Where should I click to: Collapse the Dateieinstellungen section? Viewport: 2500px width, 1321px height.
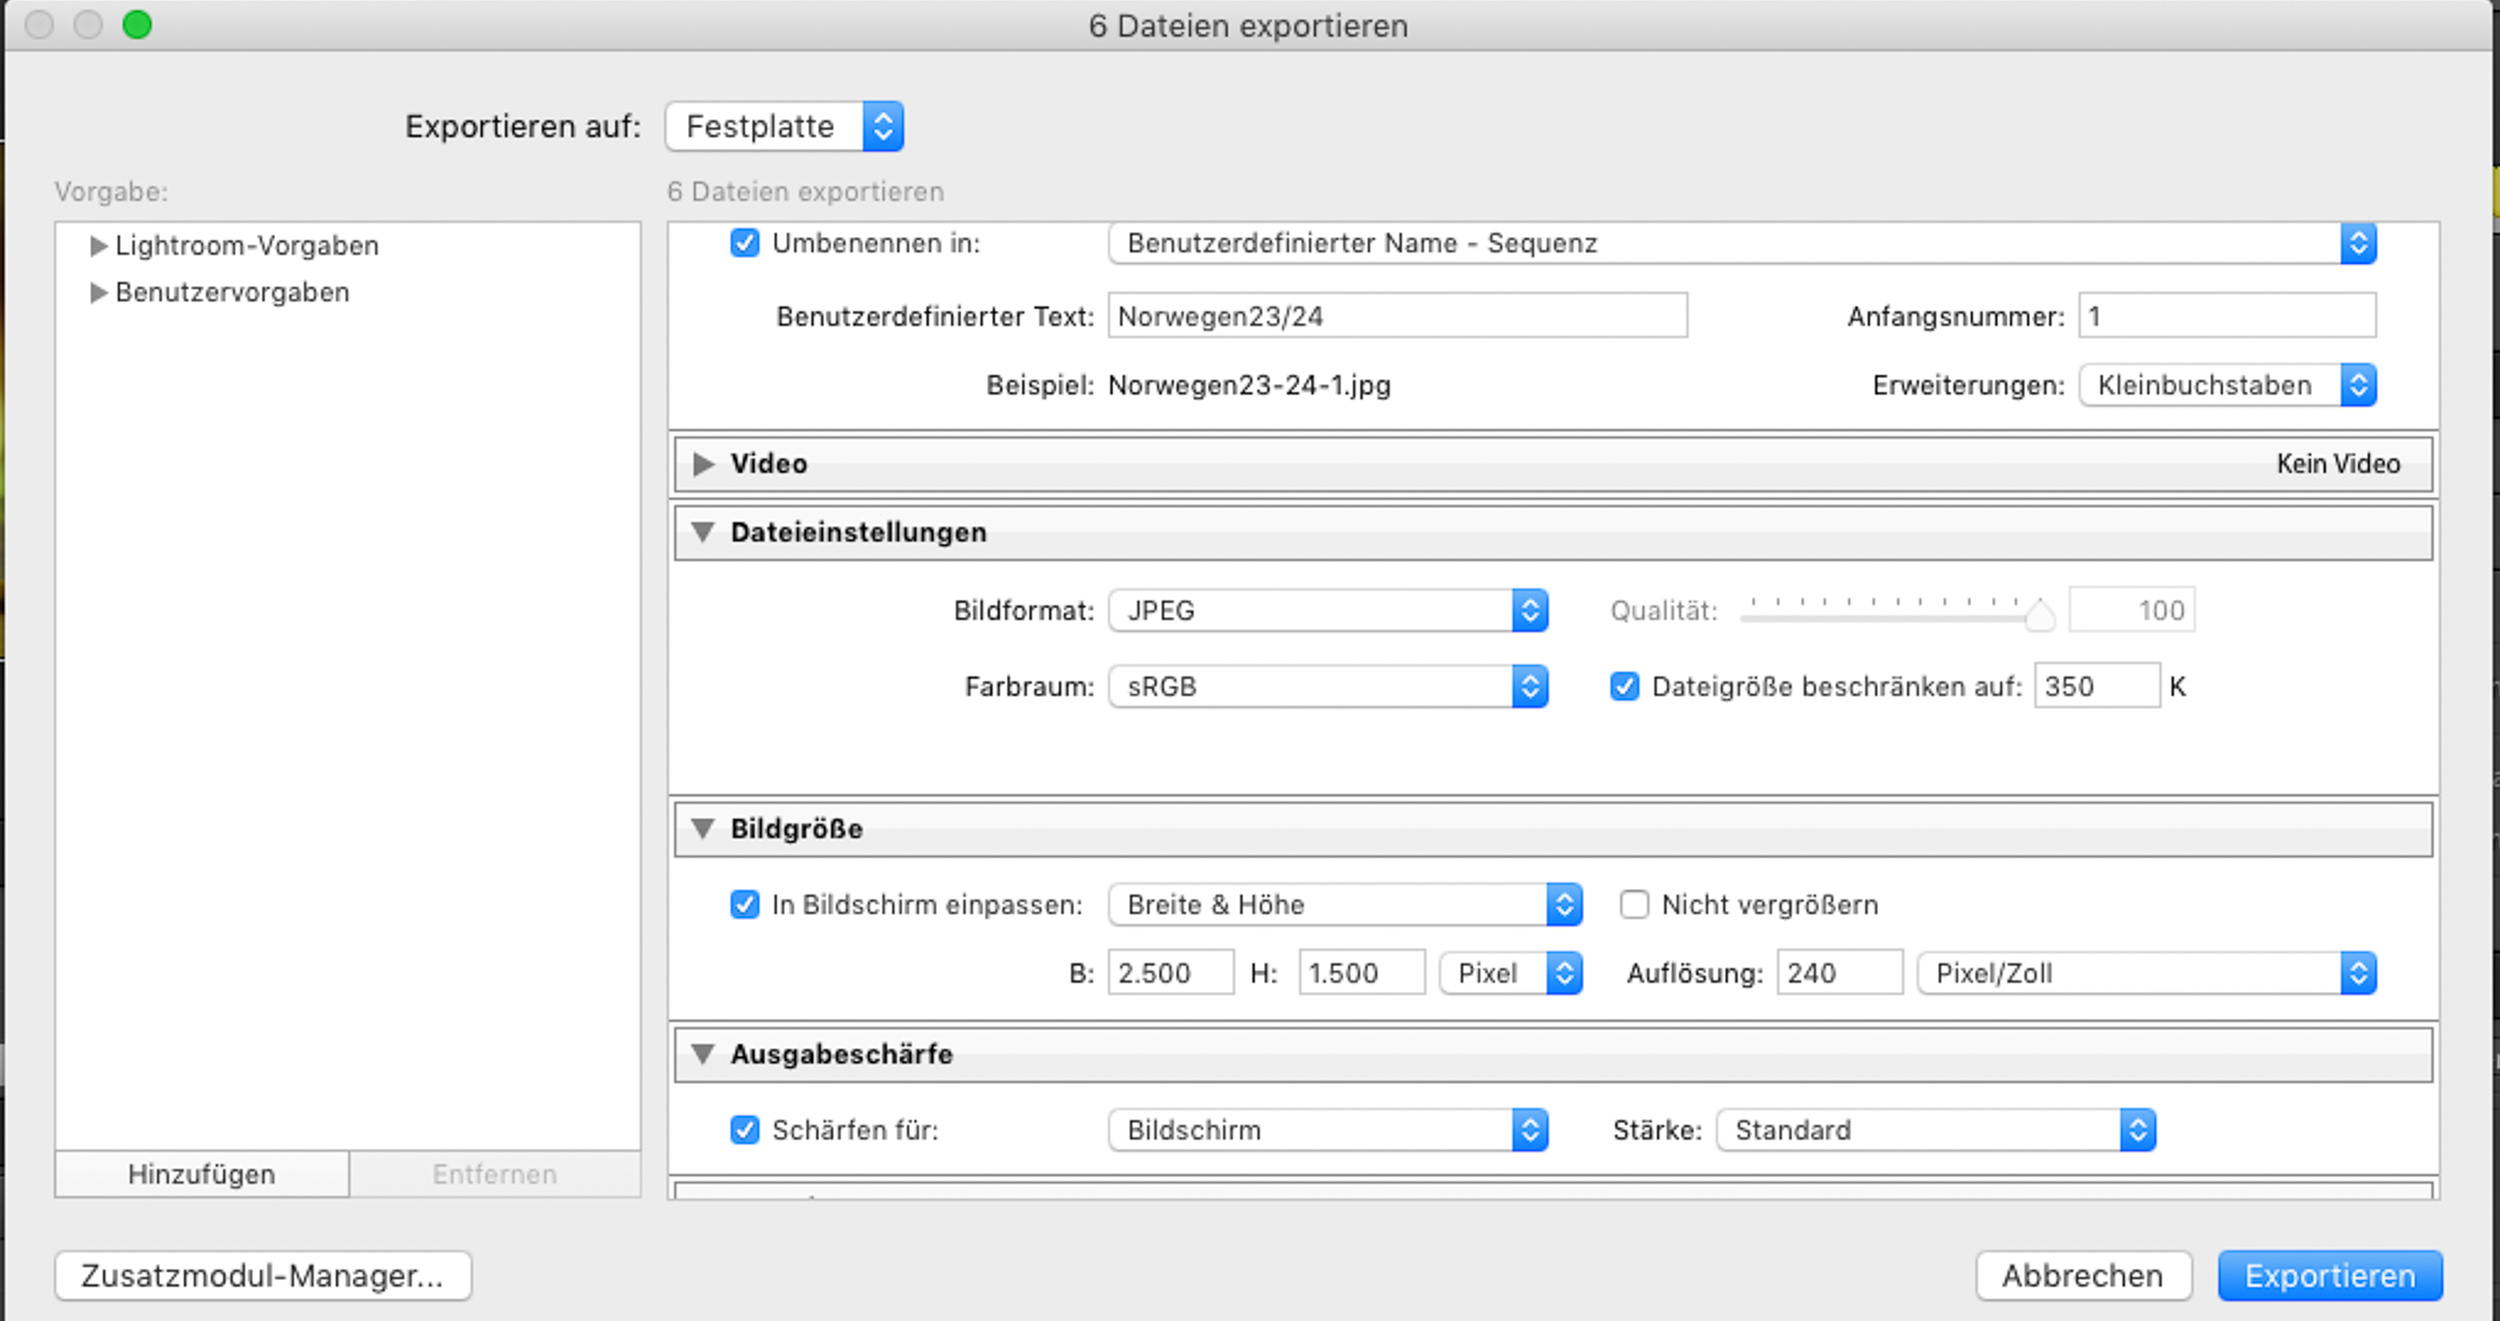coord(703,533)
